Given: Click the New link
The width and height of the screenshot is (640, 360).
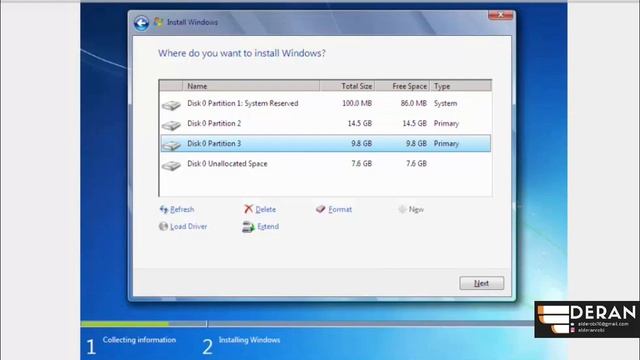Looking at the screenshot, I should coord(416,209).
